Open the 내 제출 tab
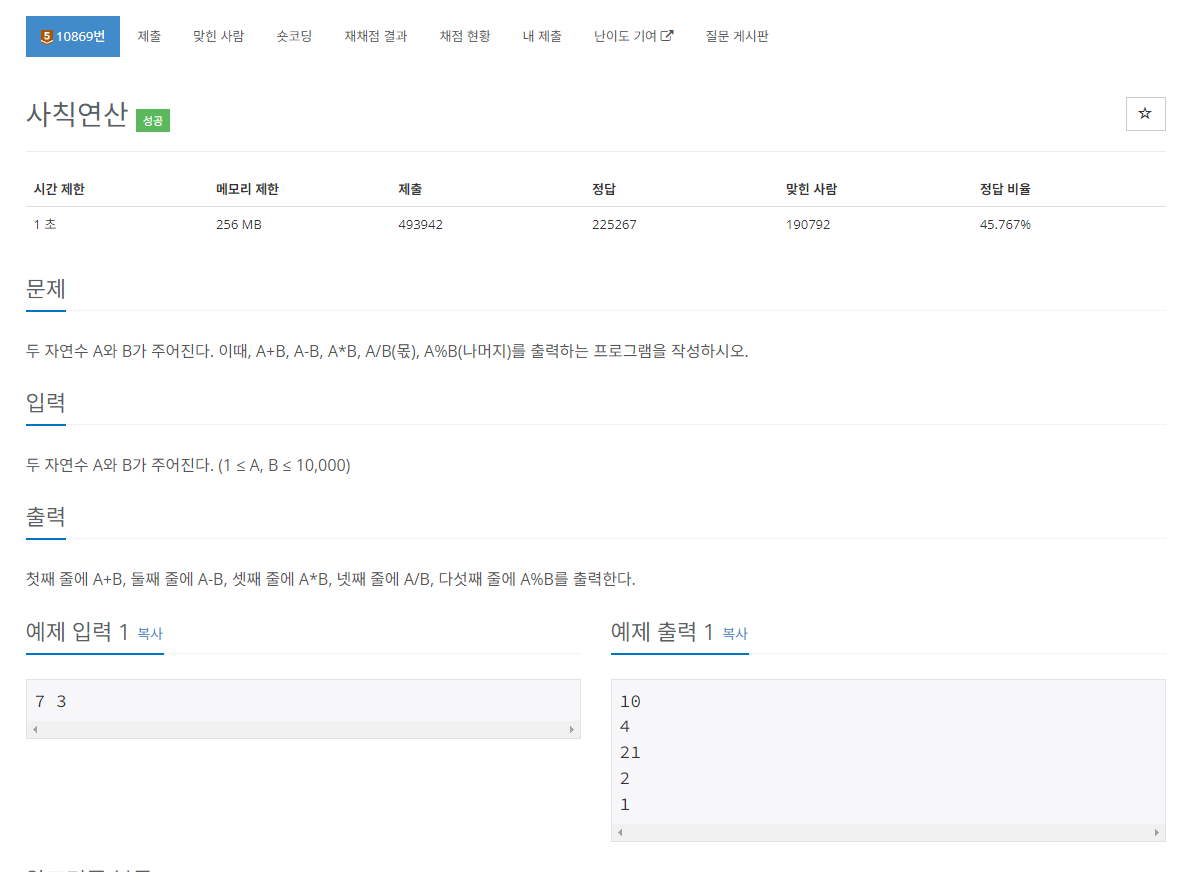This screenshot has height=872, width=1187. [x=542, y=36]
